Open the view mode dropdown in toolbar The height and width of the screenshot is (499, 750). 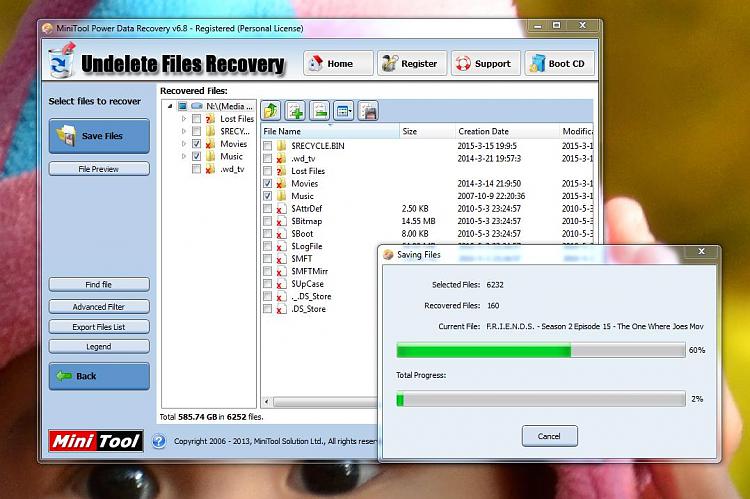(x=344, y=111)
